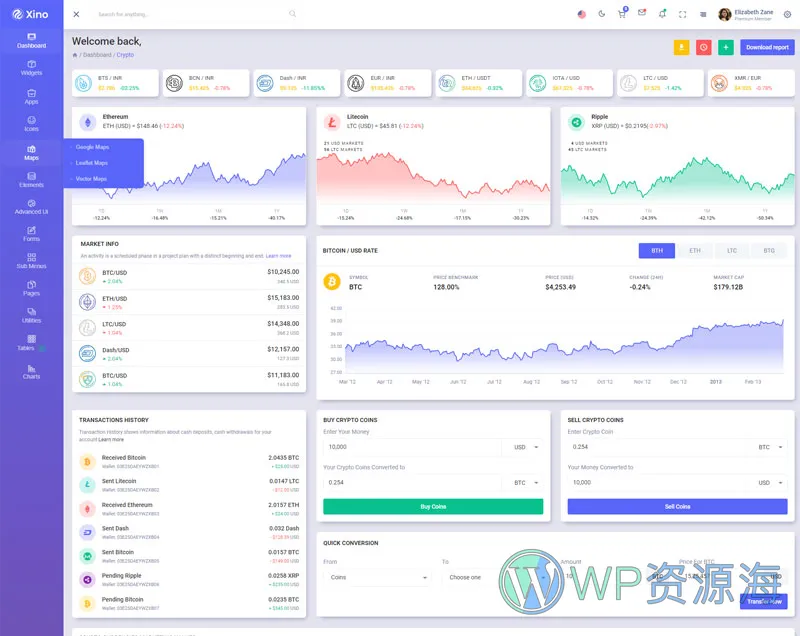
Task: Click the Download report button
Action: (x=767, y=47)
